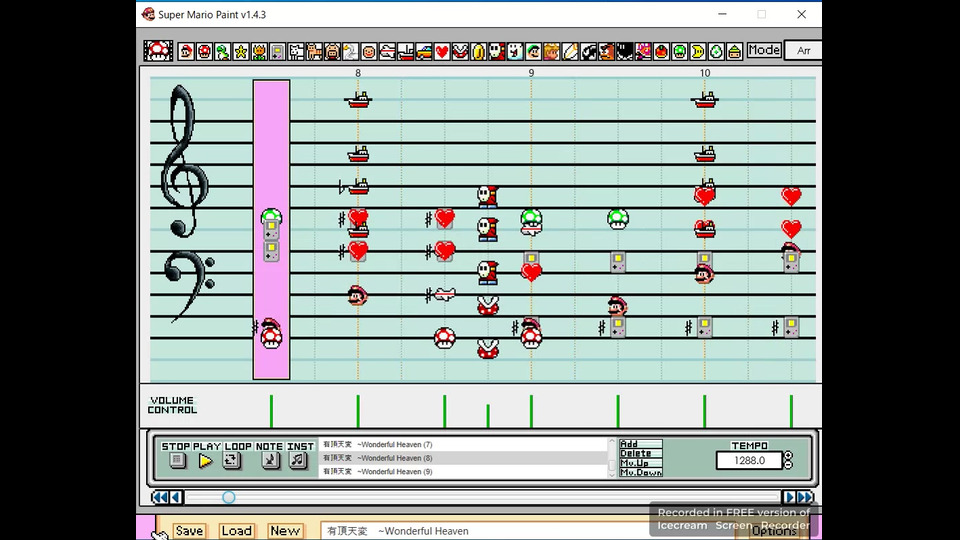960x540 pixels.
Task: Click Mv.Down to move song down
Action: tap(640, 472)
